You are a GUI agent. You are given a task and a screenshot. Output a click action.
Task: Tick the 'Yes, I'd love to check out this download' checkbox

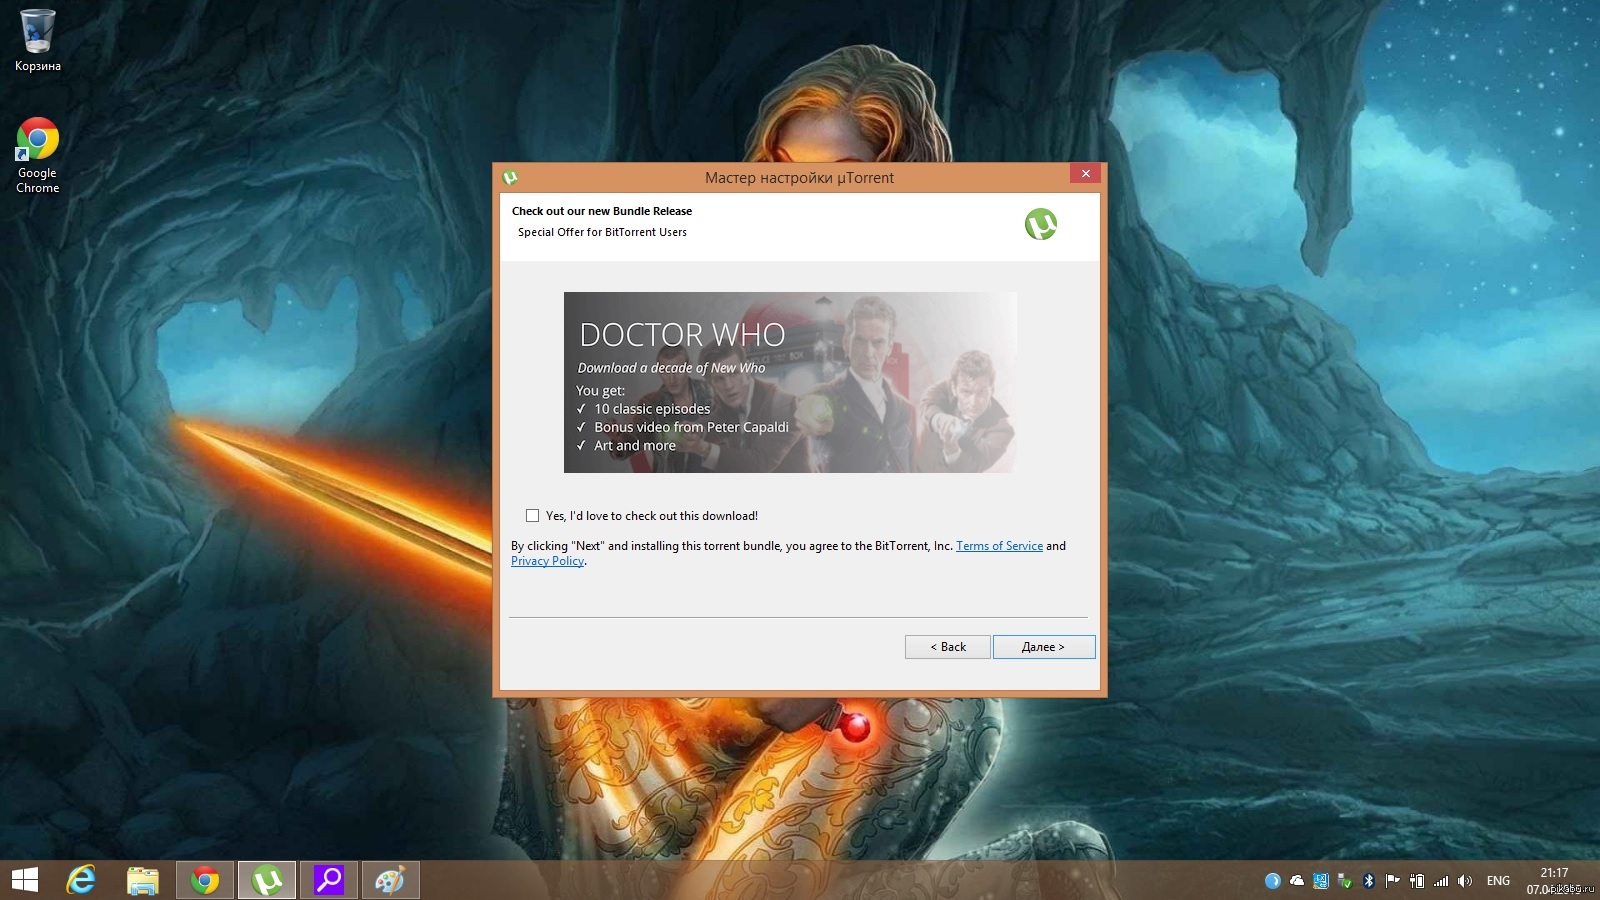point(532,516)
